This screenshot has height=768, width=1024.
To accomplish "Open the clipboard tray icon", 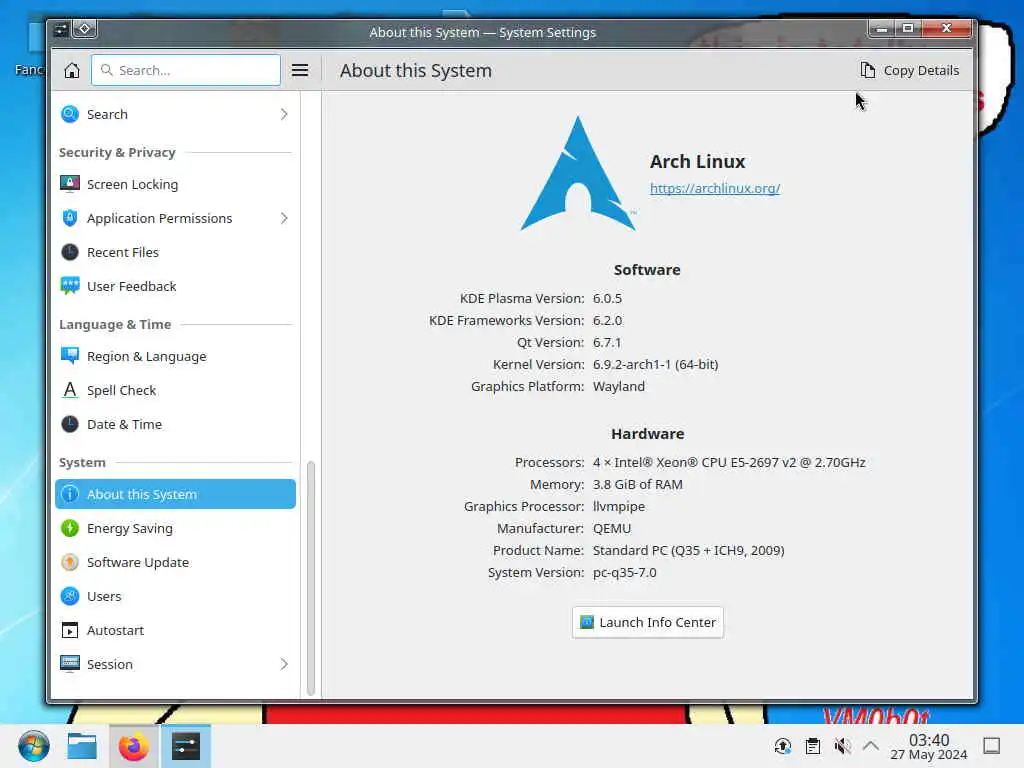I will [x=812, y=746].
